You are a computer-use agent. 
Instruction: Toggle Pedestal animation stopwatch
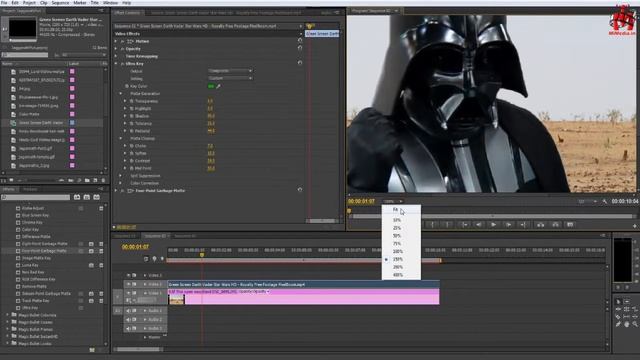pos(132,131)
